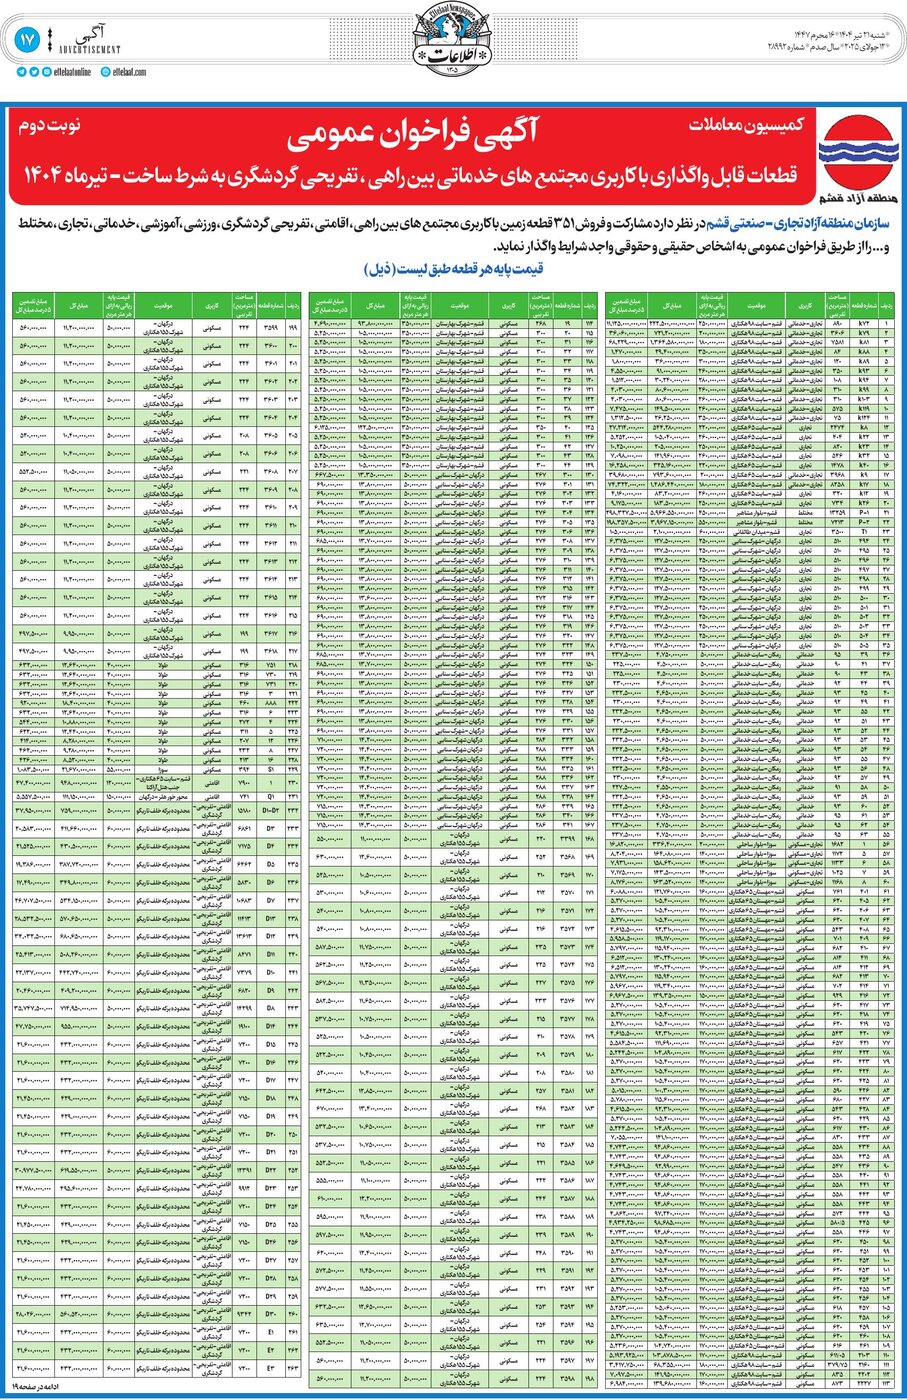Screen dimensions: 907x1400
Task: Click قیمت پایه هر قطعه طبق لیست subtitle
Action: 454,268
